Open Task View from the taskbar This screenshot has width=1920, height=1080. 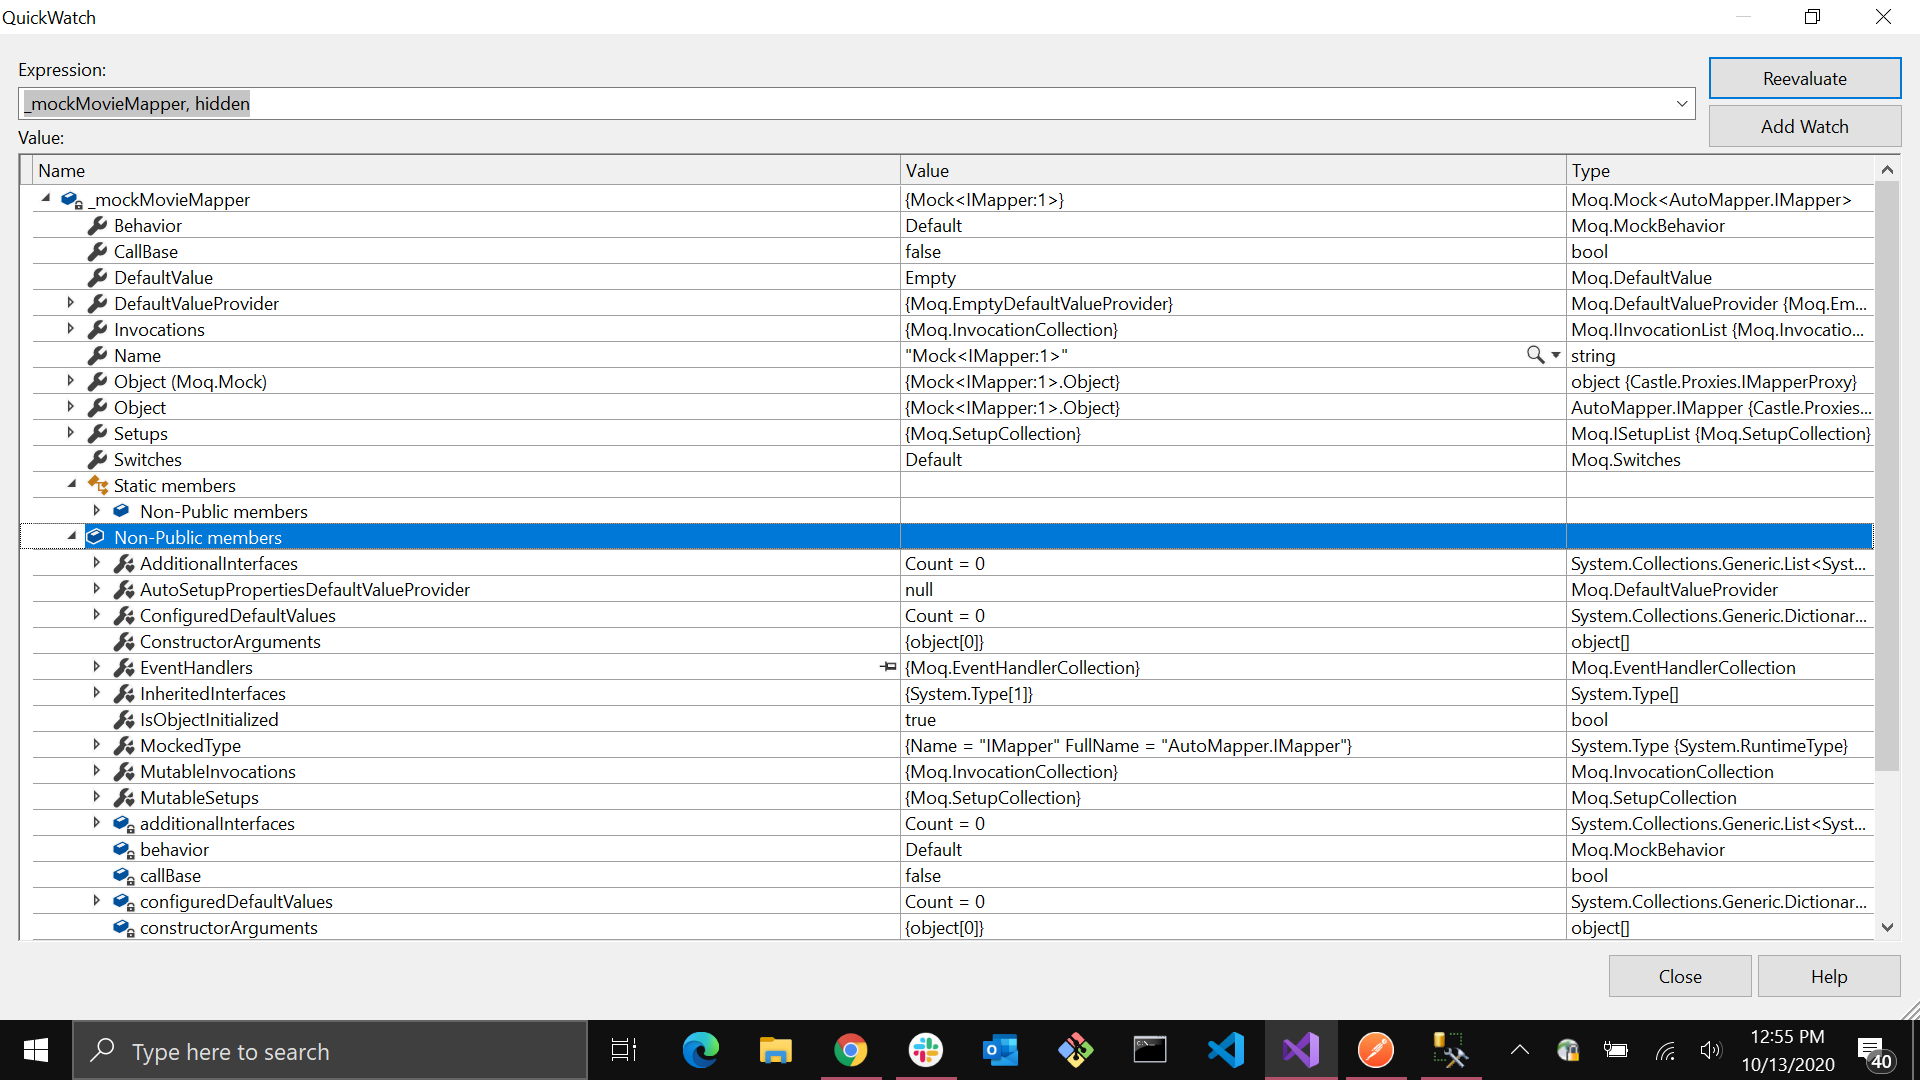click(x=624, y=1050)
